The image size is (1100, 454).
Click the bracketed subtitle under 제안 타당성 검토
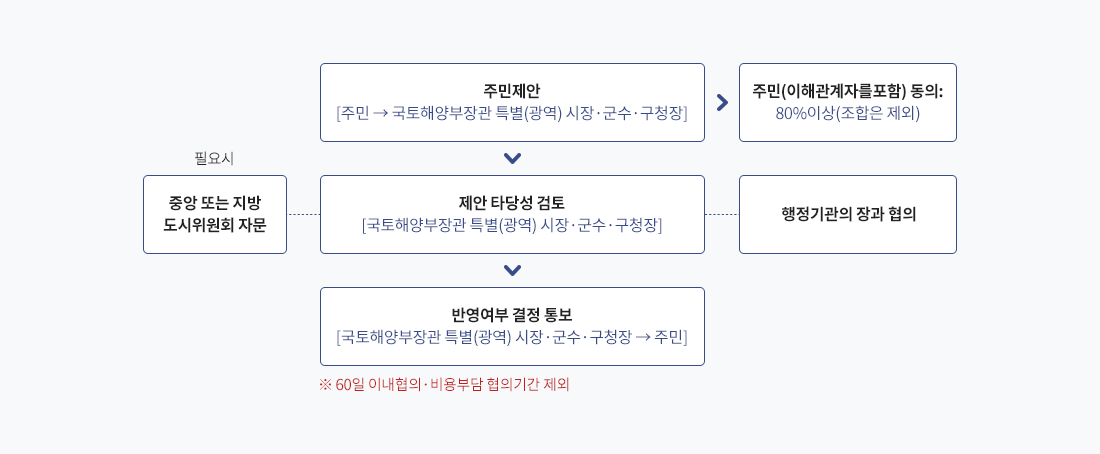(x=512, y=225)
